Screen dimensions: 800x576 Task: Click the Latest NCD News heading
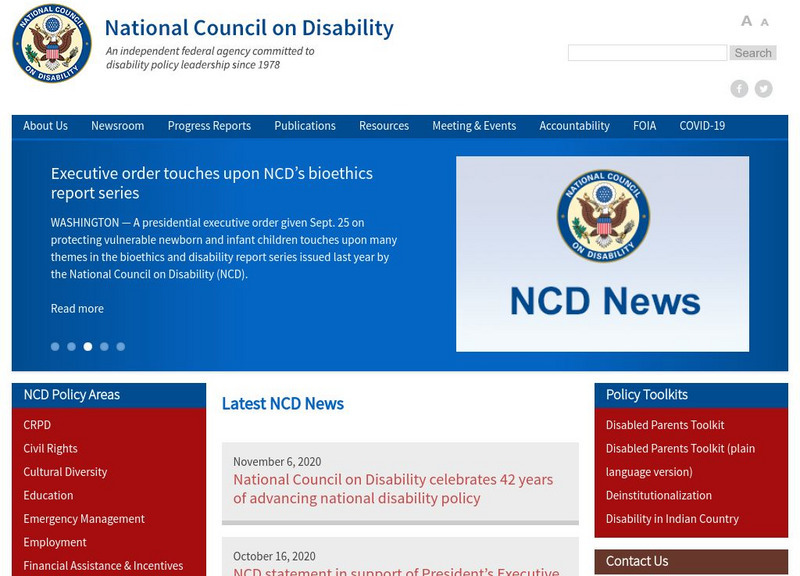(x=283, y=404)
